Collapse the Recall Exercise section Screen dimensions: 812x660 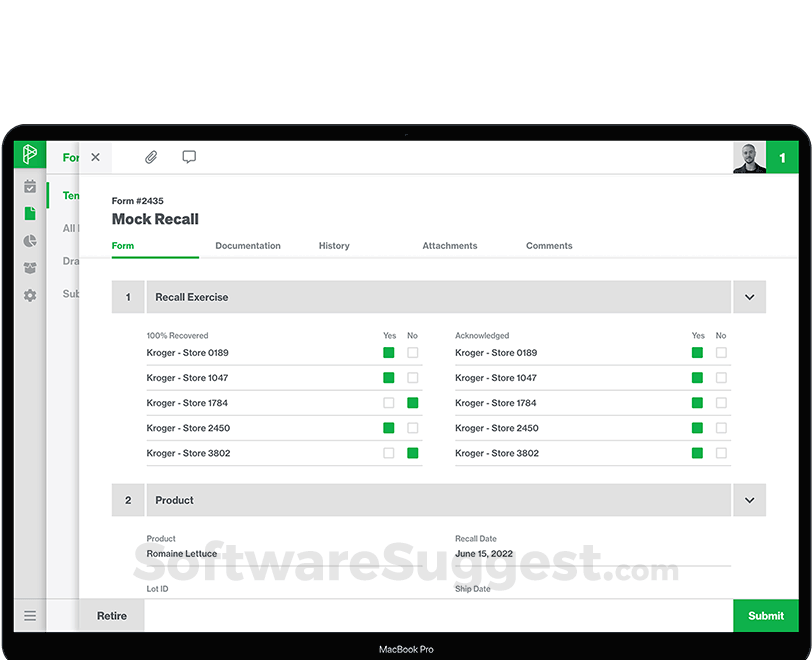749,296
